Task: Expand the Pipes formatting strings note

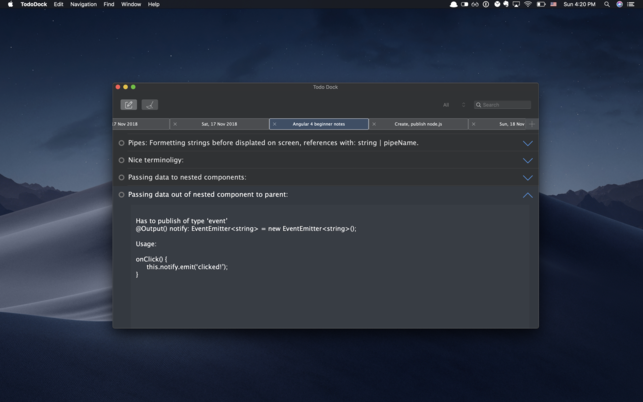Action: [528, 143]
